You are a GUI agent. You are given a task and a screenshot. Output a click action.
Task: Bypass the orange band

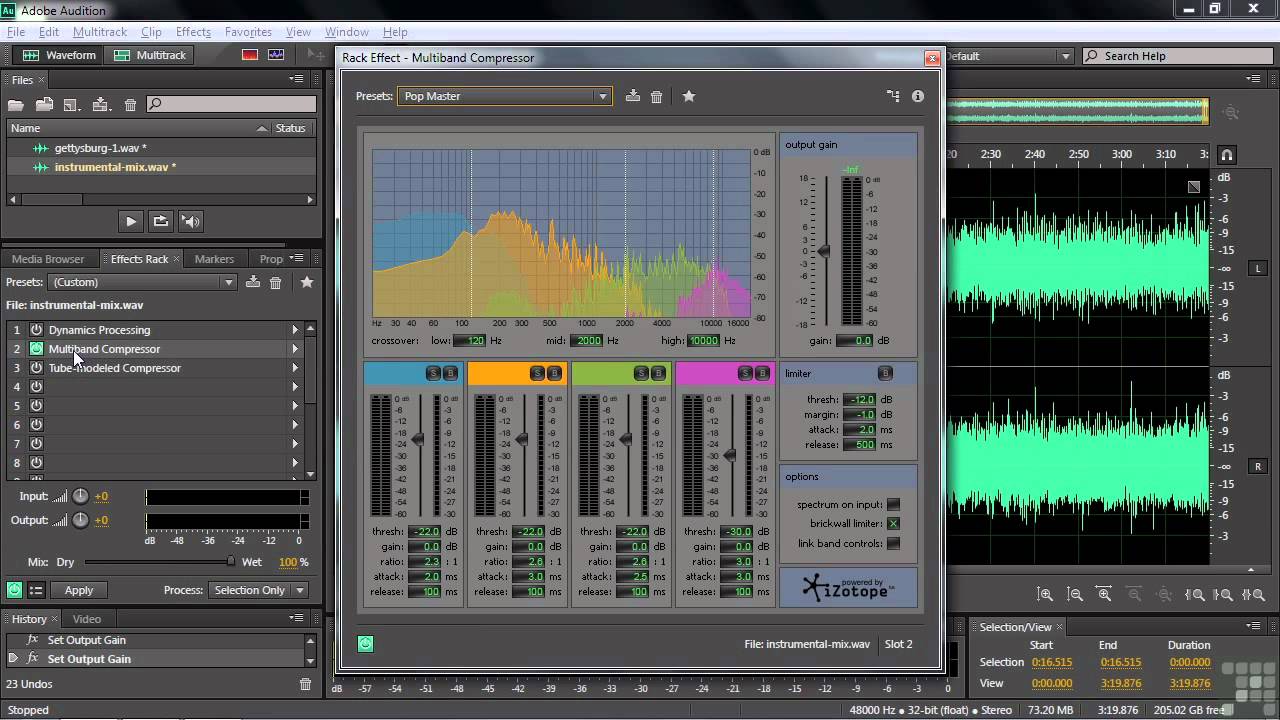point(554,373)
